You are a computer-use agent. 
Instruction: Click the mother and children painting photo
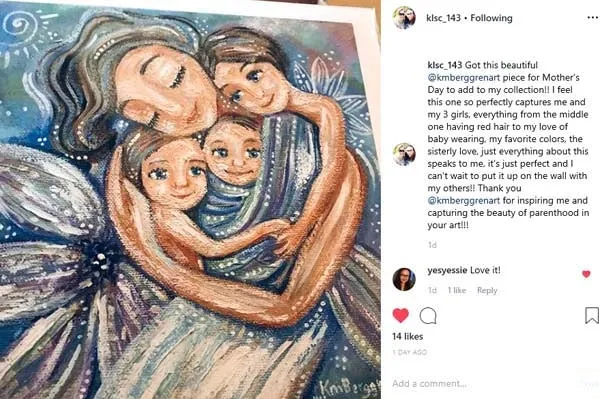click(190, 200)
